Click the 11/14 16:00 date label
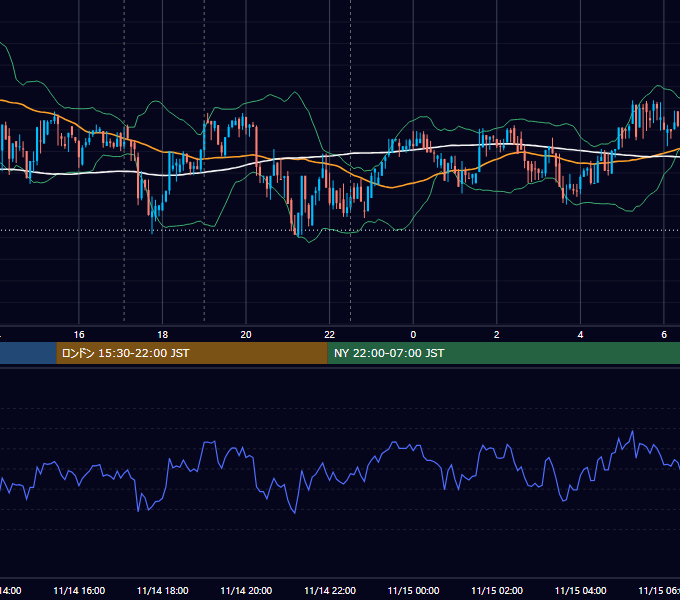This screenshot has height=600, width=680. [x=79, y=590]
